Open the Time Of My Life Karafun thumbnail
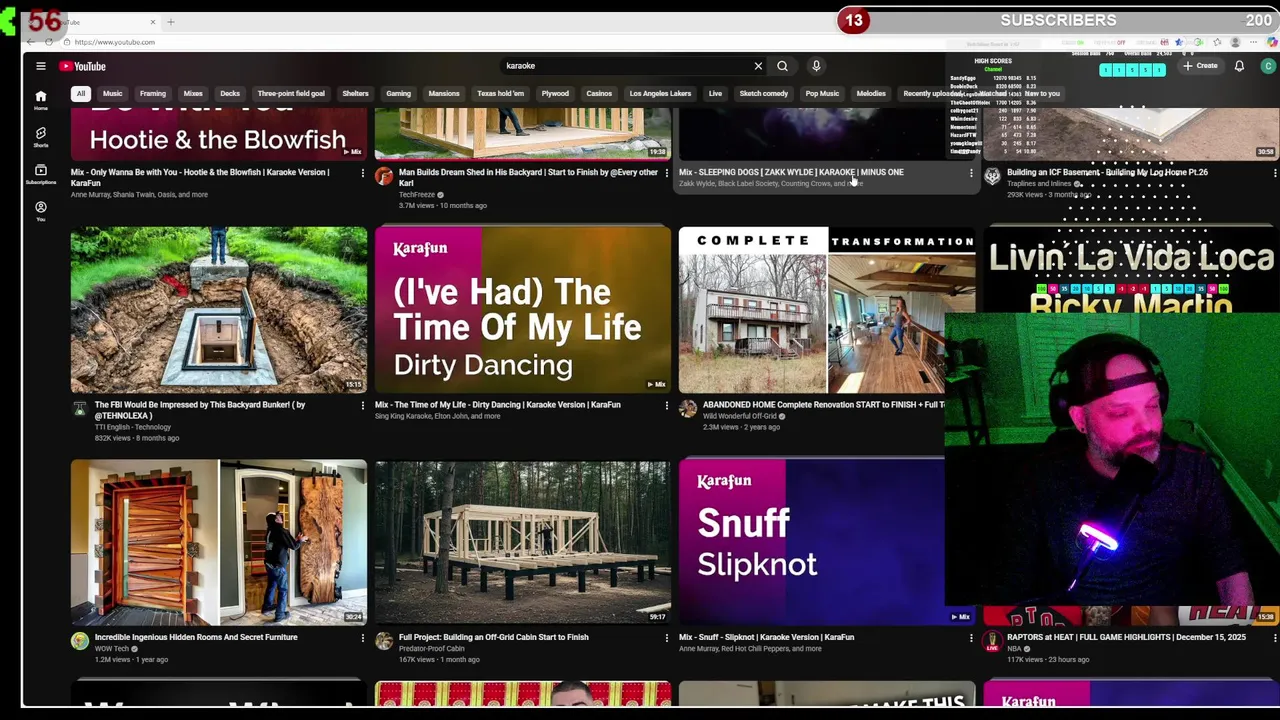1280x720 pixels. 523,310
